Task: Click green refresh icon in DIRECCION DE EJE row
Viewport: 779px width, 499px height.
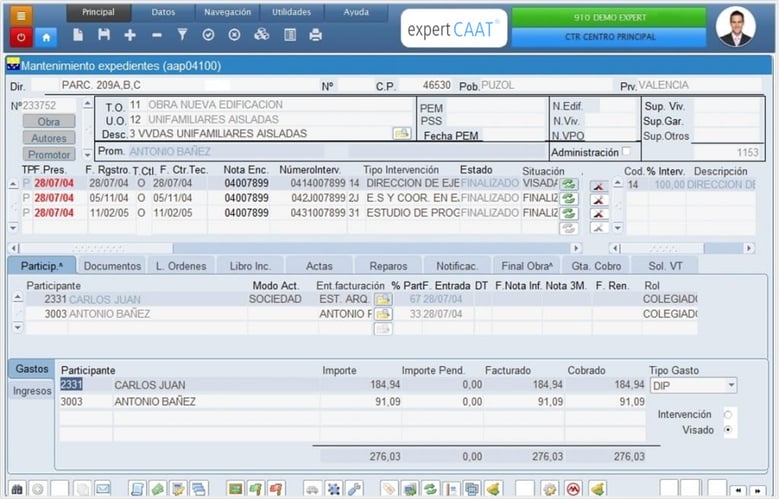Action: tap(568, 184)
